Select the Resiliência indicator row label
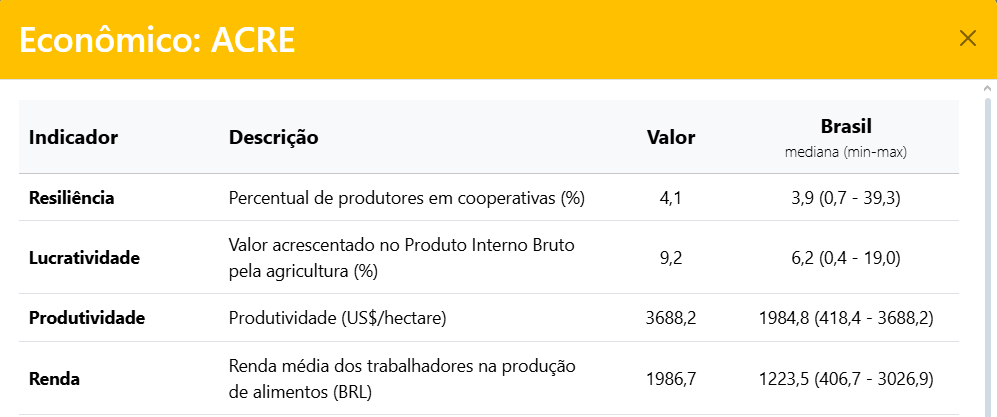This screenshot has width=997, height=417. point(72,198)
